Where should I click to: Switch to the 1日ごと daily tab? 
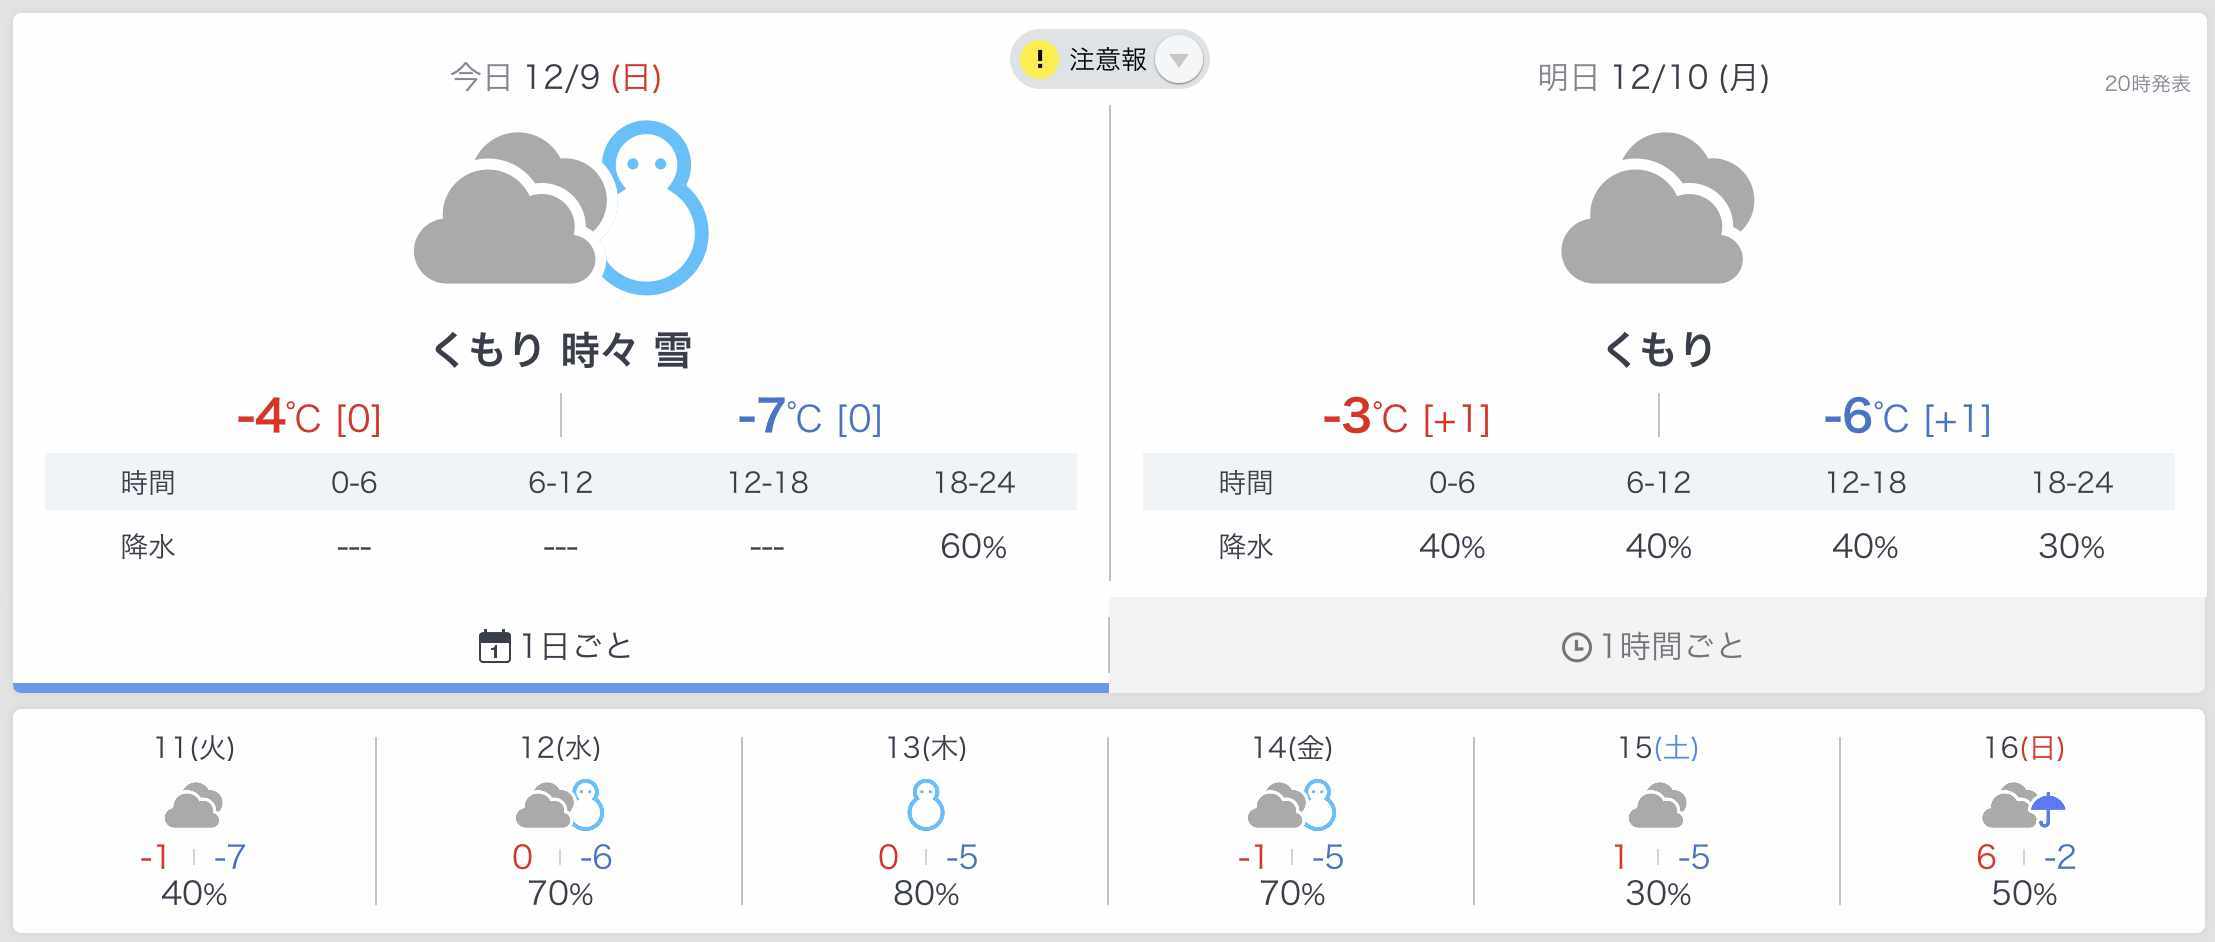[x=560, y=646]
